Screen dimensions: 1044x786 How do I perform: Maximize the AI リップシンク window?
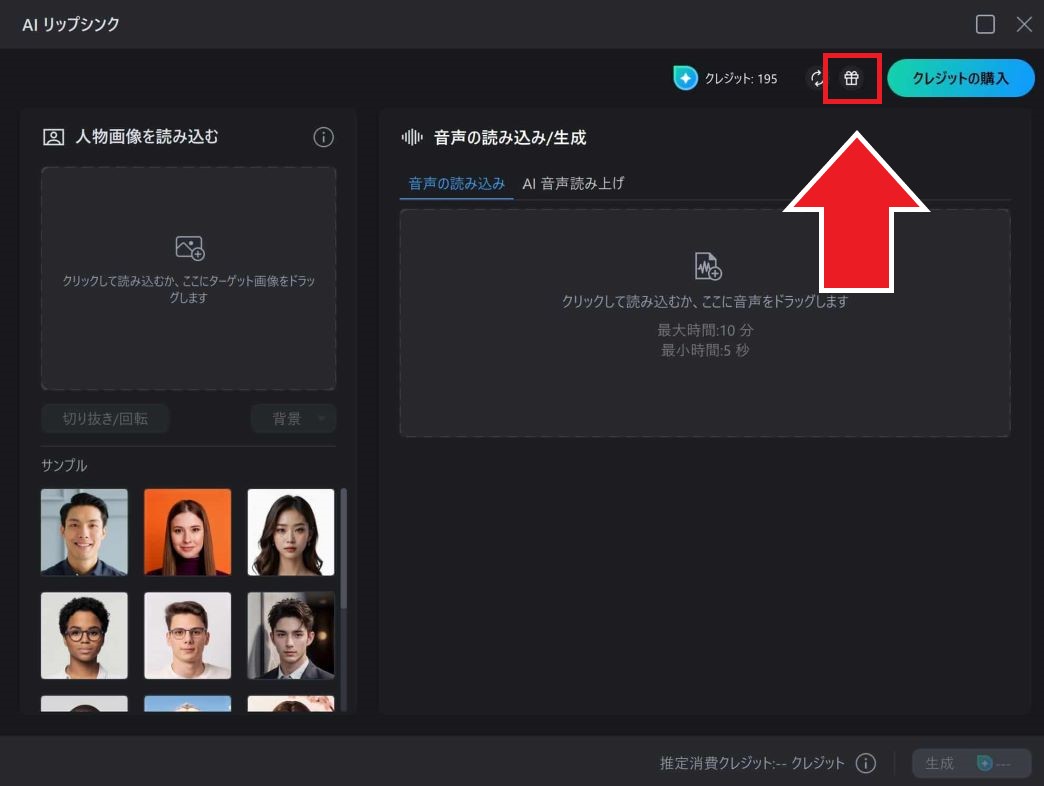(985, 25)
